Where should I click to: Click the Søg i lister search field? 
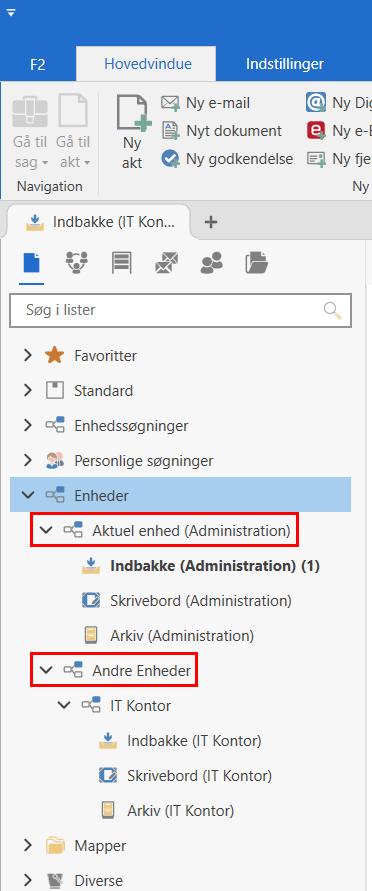tap(180, 310)
